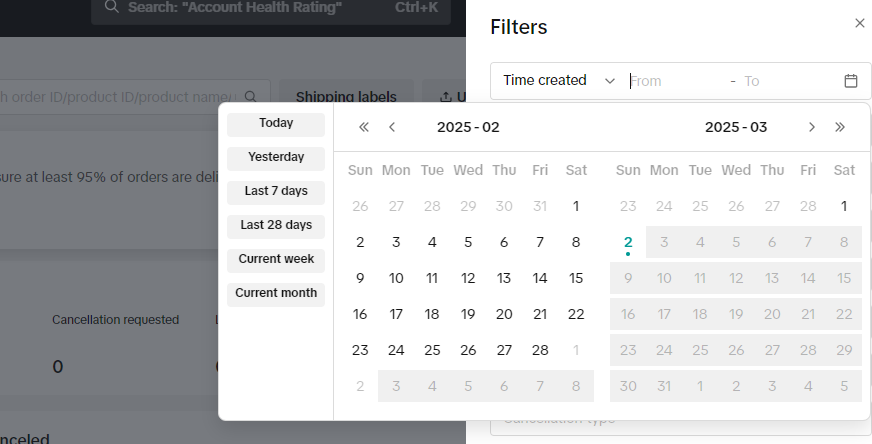
Task: Select March 2 in the calendar
Action: pos(628,242)
